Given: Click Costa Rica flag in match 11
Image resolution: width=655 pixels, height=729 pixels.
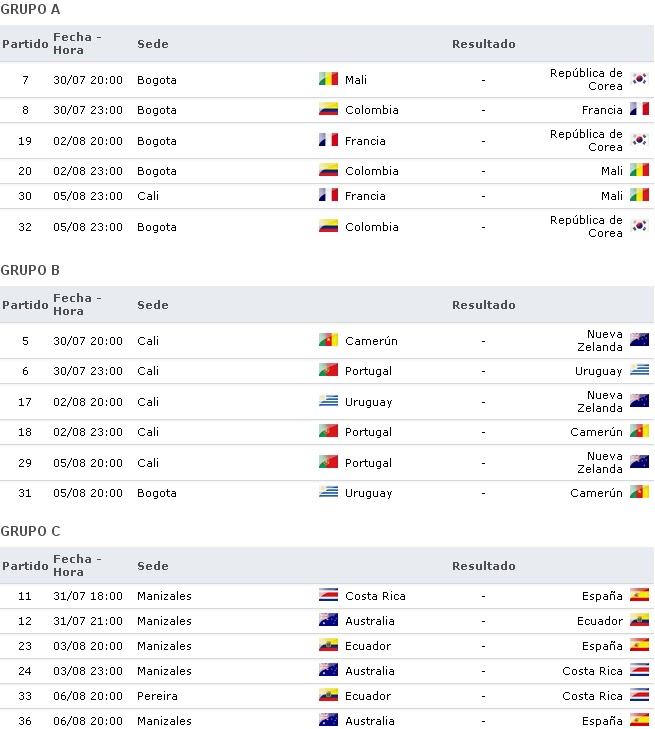Looking at the screenshot, I should coord(328,595).
